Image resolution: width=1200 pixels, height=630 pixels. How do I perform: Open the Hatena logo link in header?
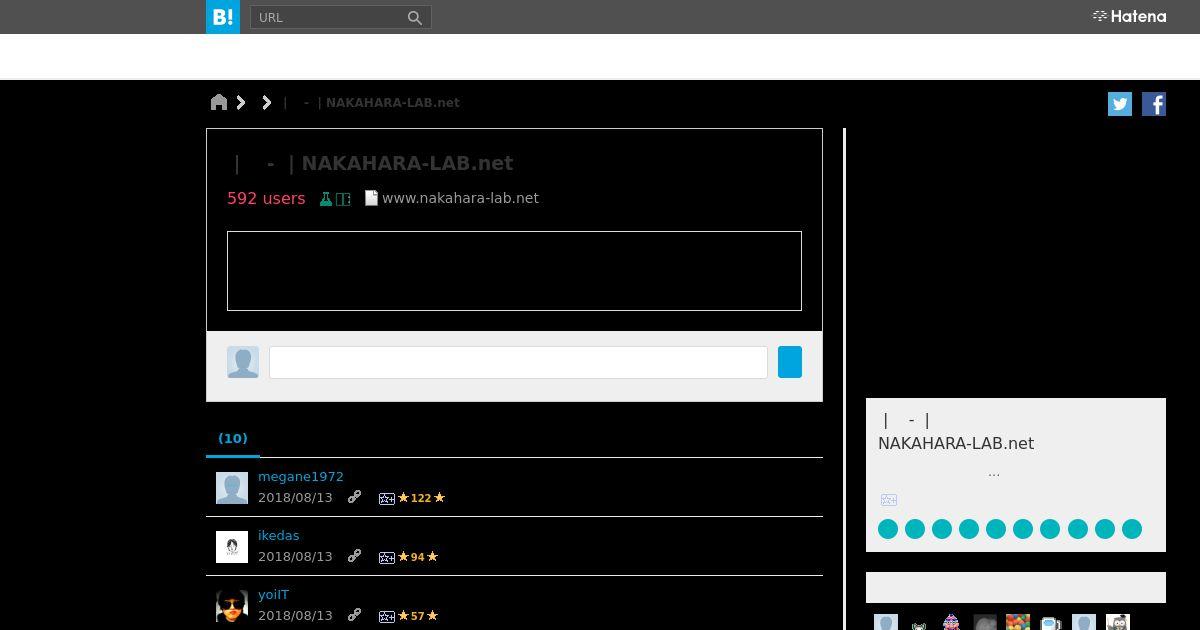[1129, 17]
